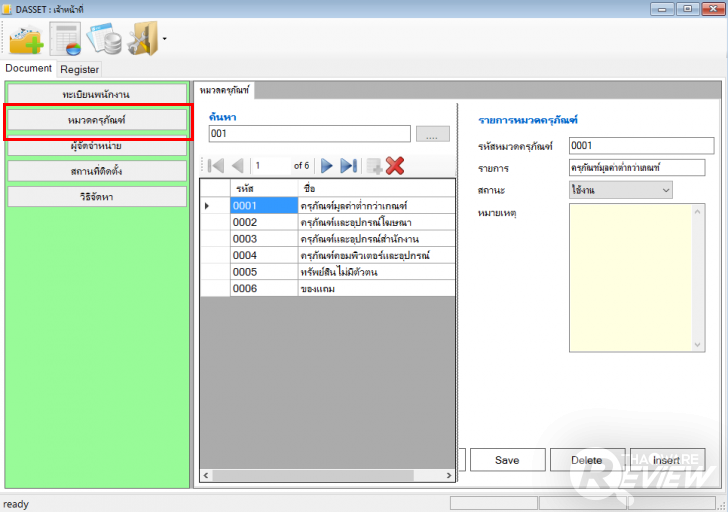The height and width of the screenshot is (512, 728).
Task: Open the folder with plus toolbar icon
Action: [x=26, y=39]
